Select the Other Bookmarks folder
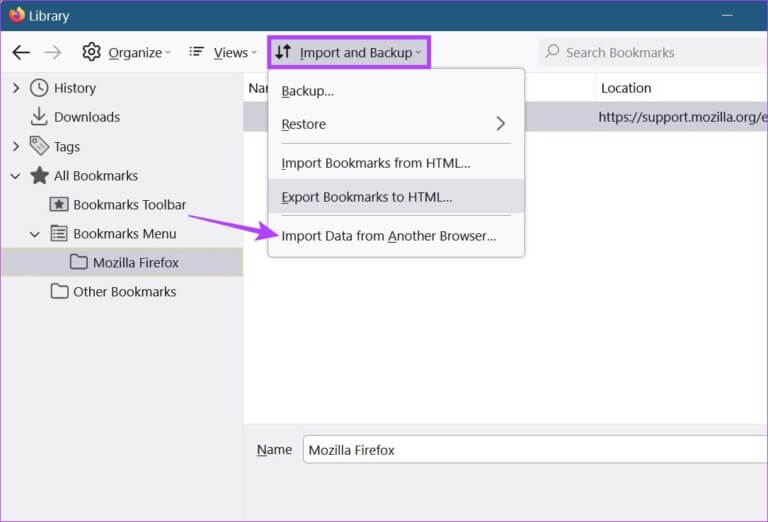 click(114, 292)
